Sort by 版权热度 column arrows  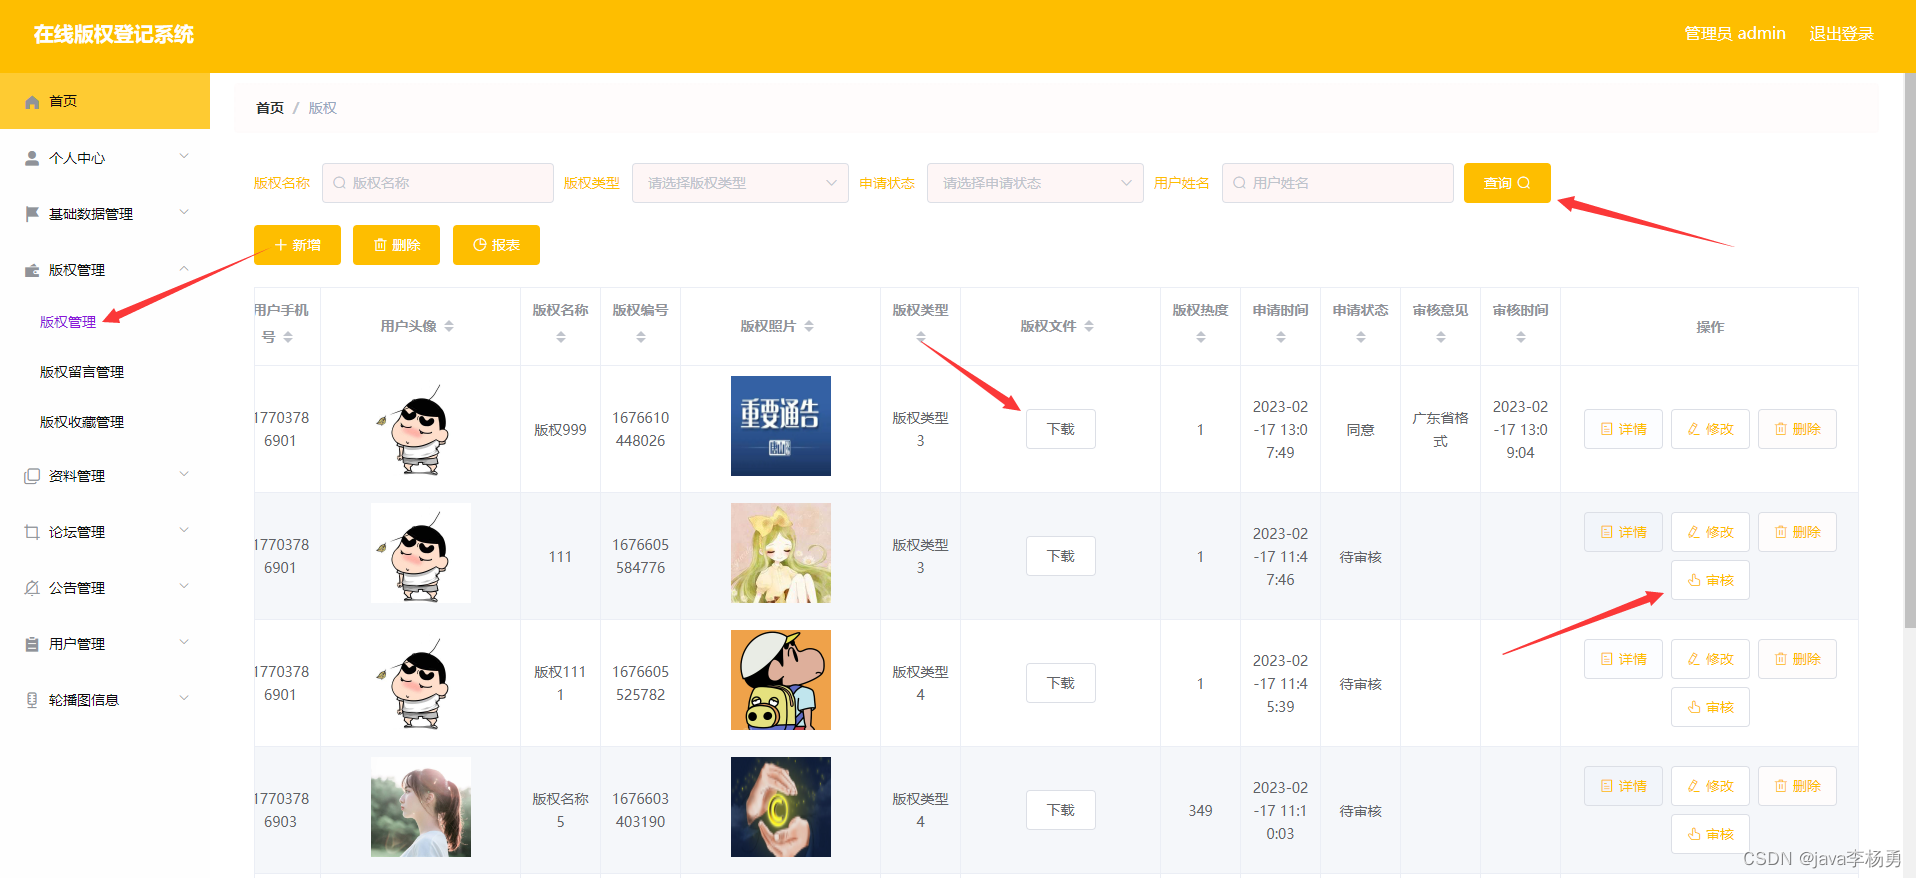coord(1201,337)
